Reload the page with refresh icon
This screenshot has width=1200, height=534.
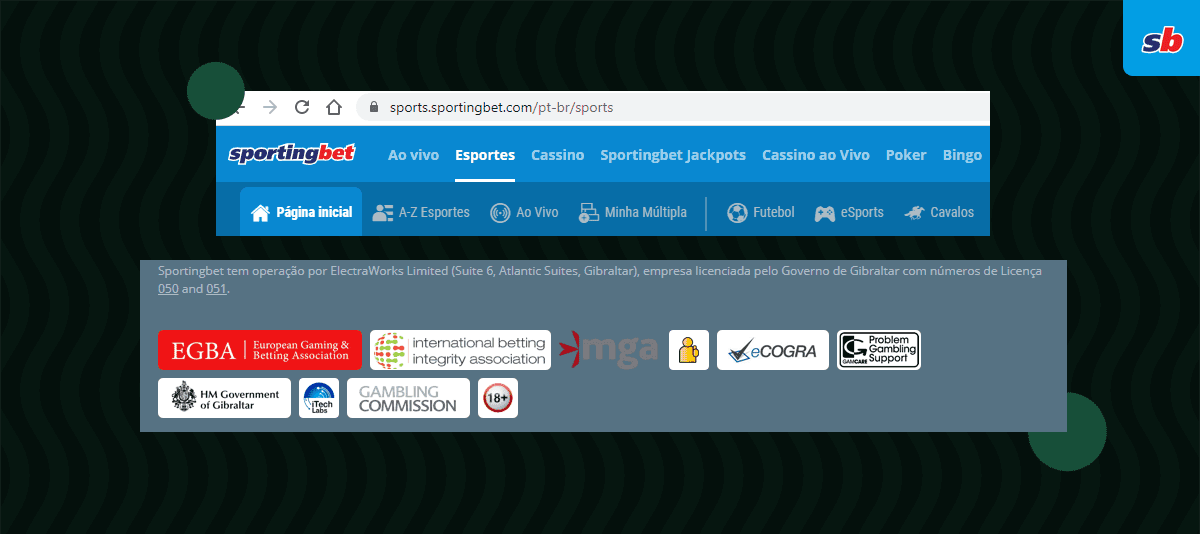[302, 107]
